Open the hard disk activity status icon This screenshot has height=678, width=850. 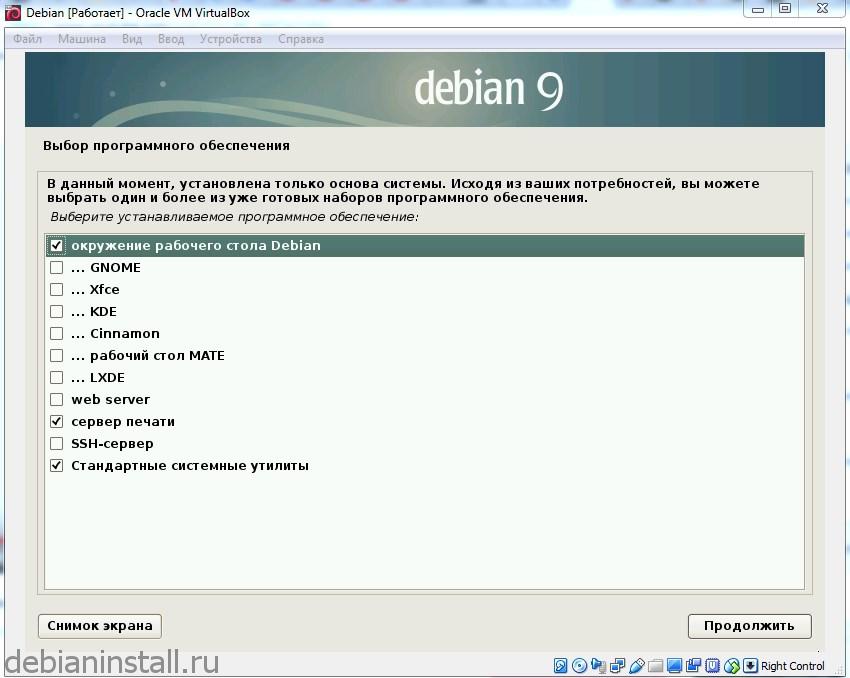(560, 666)
